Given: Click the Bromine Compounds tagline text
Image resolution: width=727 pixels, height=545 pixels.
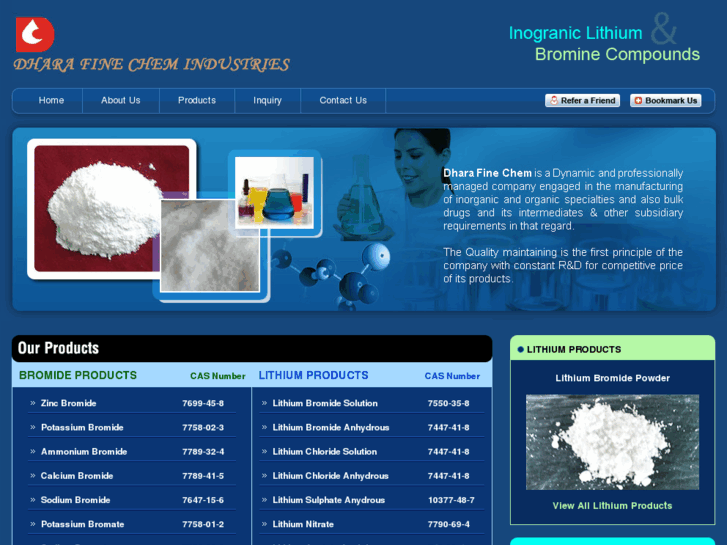Looking at the screenshot, I should tap(617, 55).
